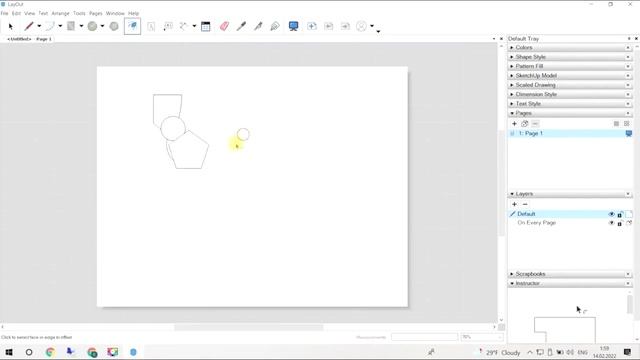Toggle lock on Default layer
The height and width of the screenshot is (360, 640).
click(x=620, y=214)
